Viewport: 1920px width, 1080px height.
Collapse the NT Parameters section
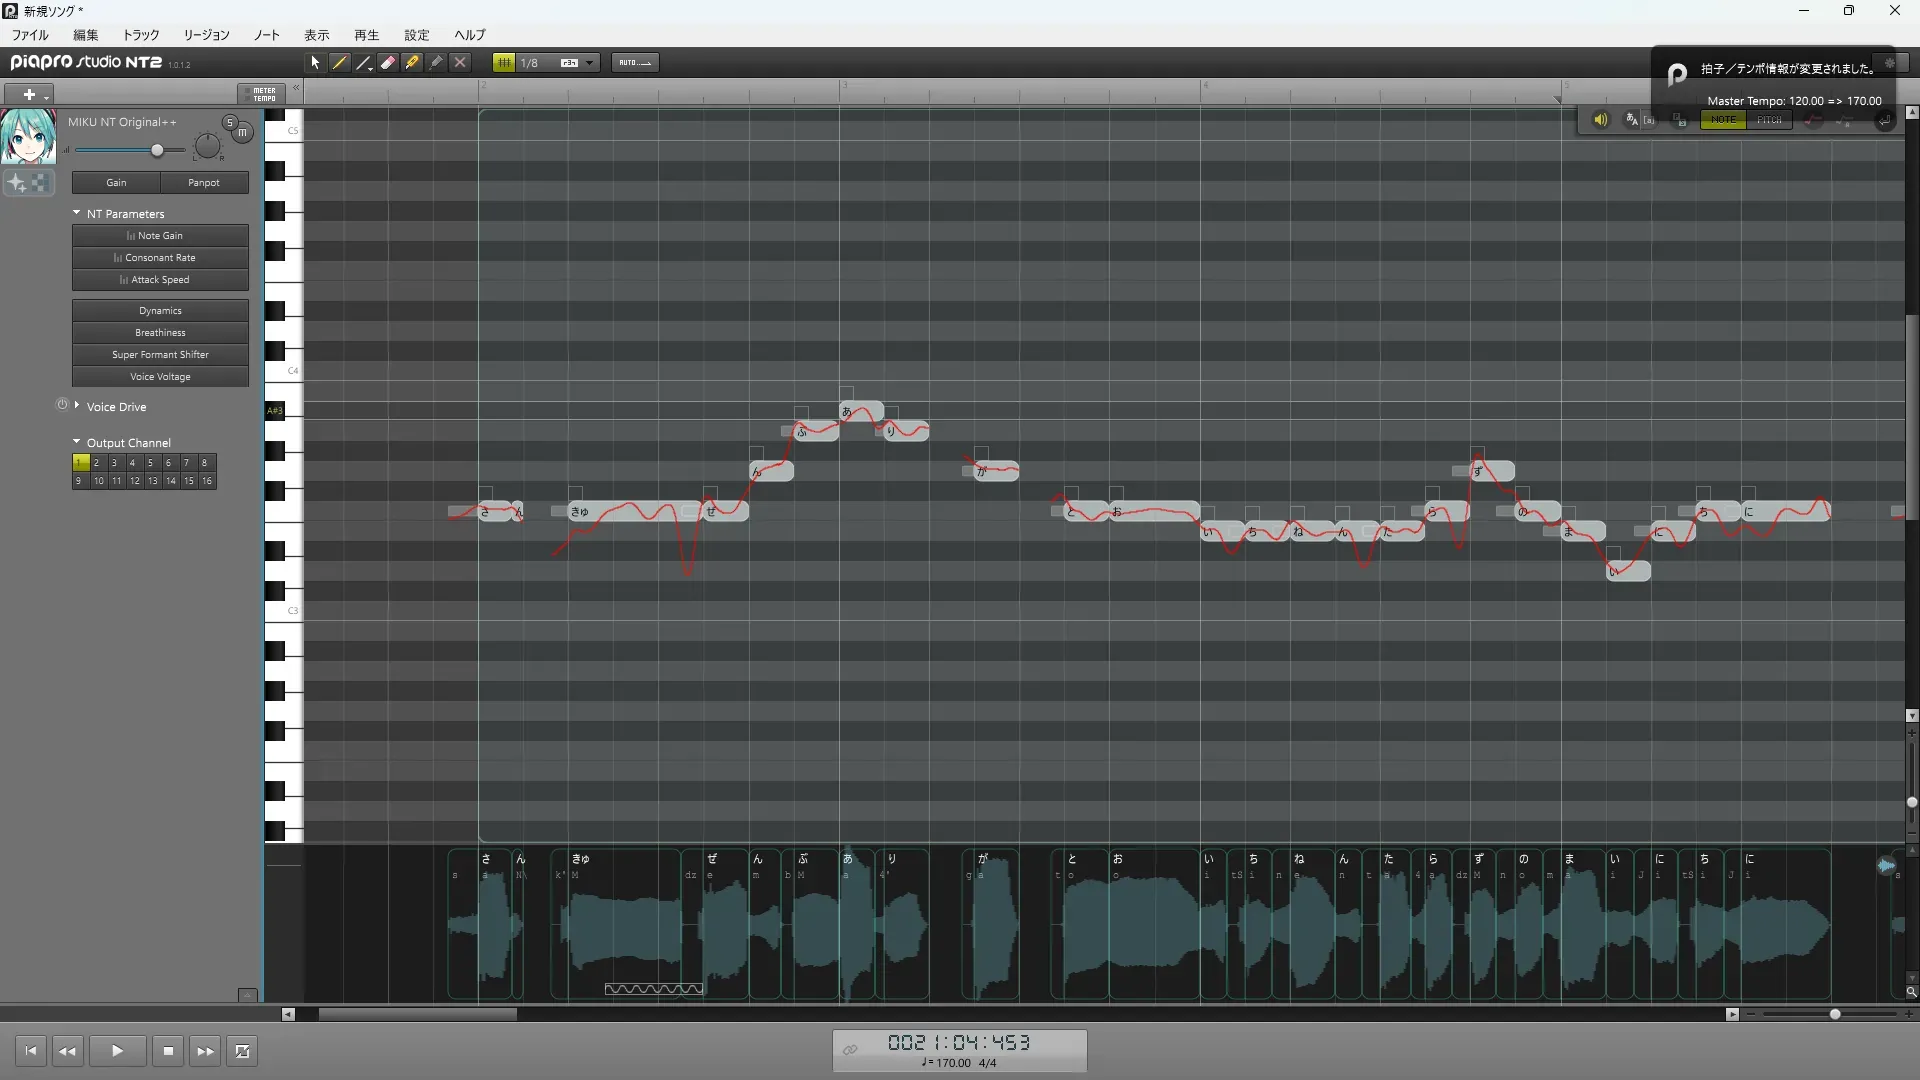tap(77, 213)
